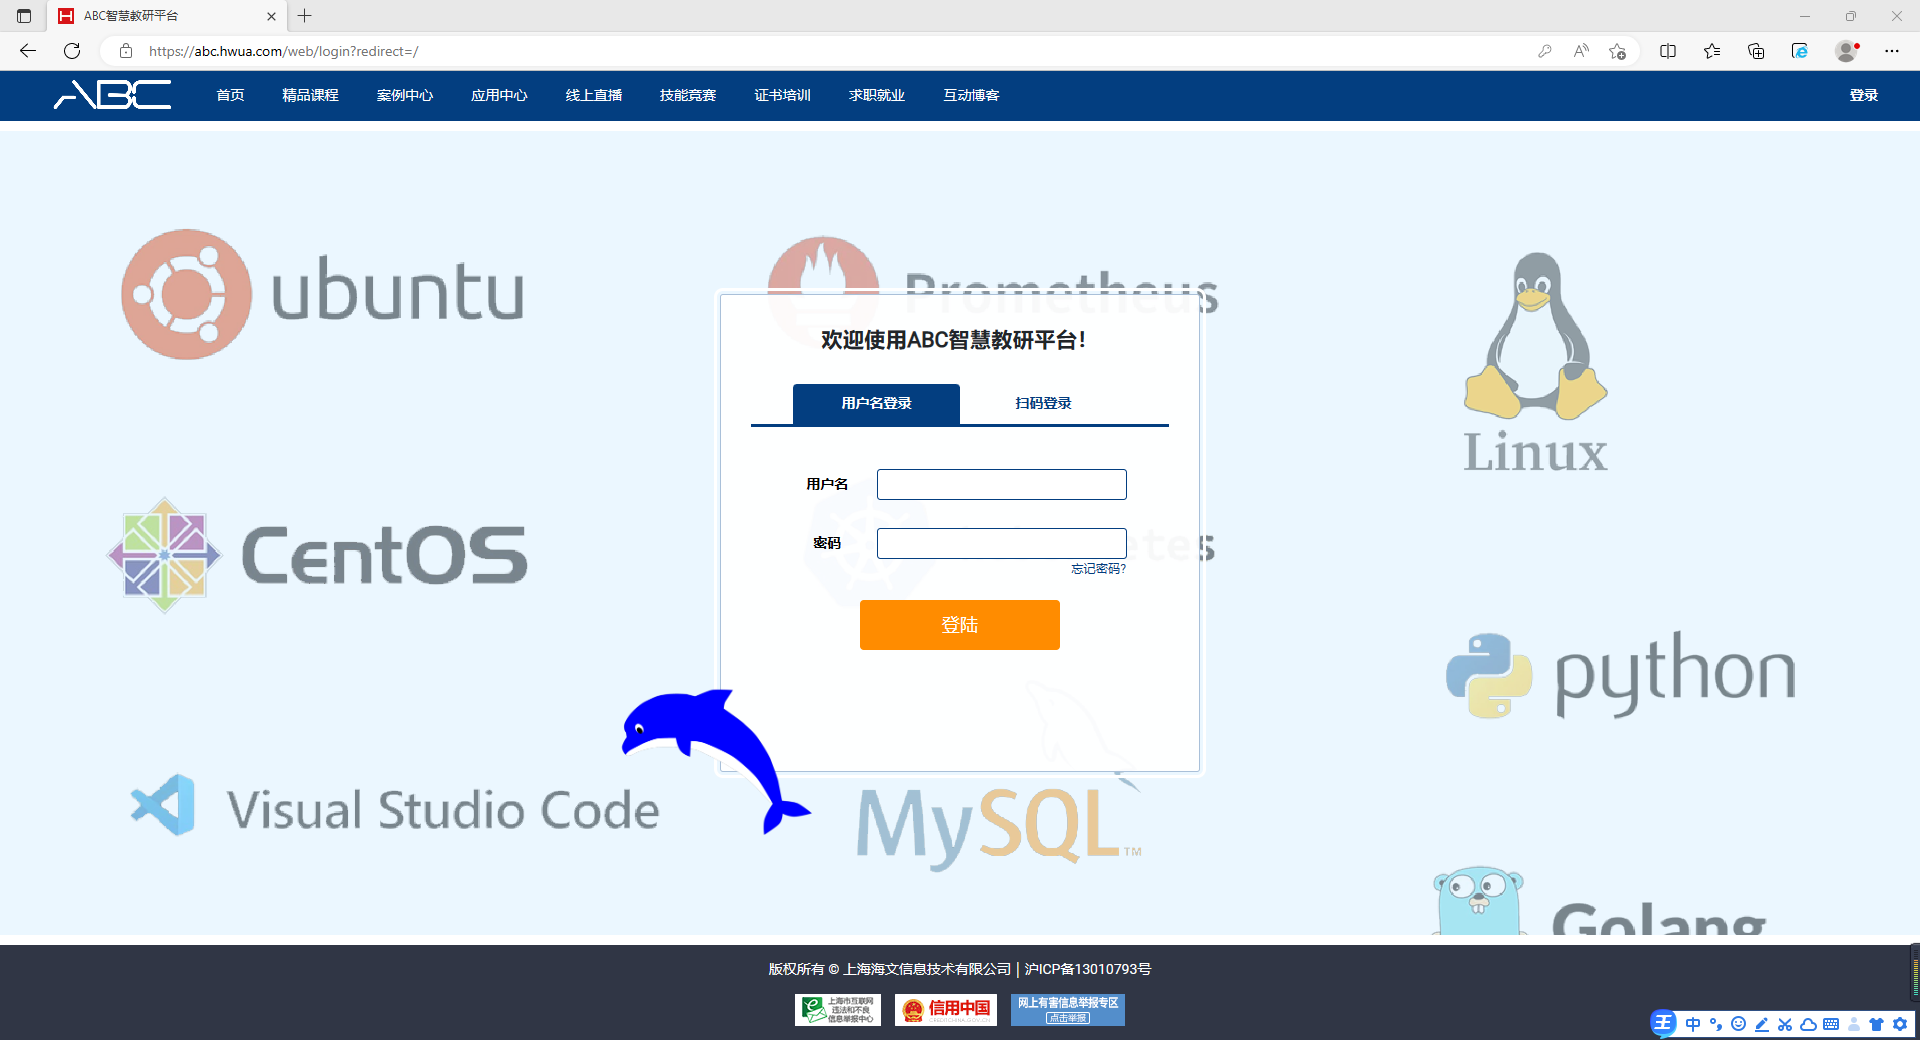
Task: Click the input method logo icon
Action: pyautogui.click(x=1663, y=1023)
